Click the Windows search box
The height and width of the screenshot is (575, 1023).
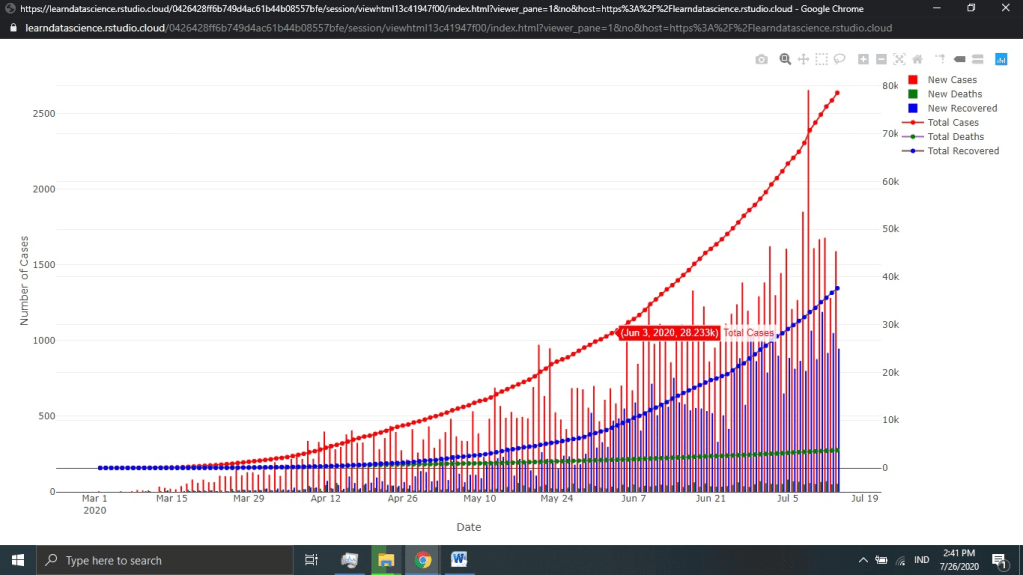pos(160,560)
